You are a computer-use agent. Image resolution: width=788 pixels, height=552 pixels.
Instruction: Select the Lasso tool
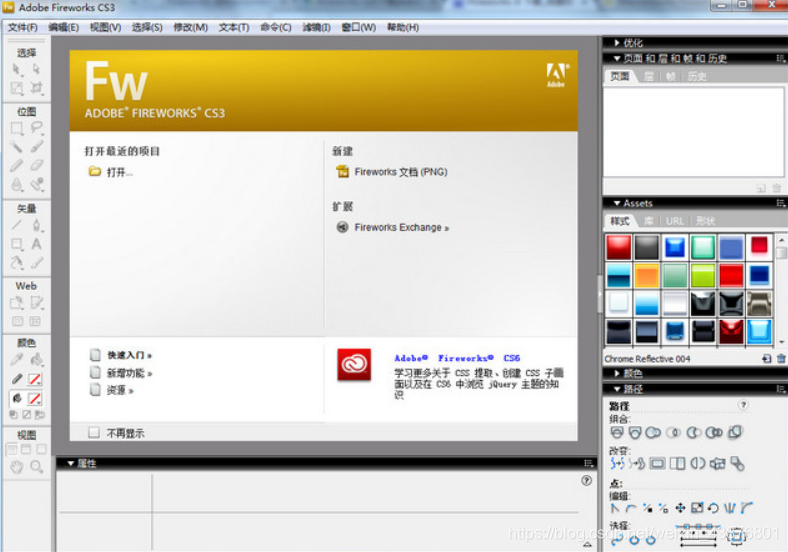[36, 128]
